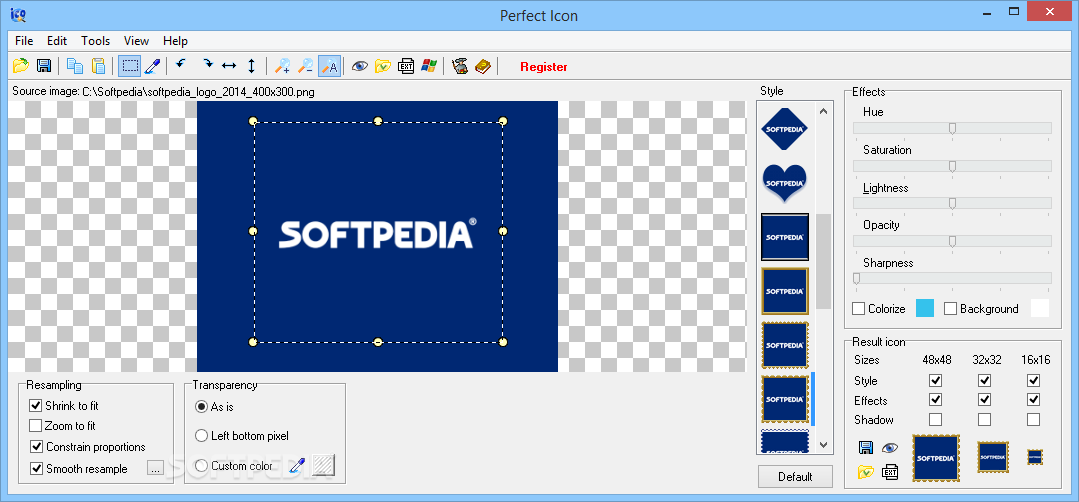Click the wizard character icon in toolbar
The width and height of the screenshot is (1079, 502).
coord(460,66)
